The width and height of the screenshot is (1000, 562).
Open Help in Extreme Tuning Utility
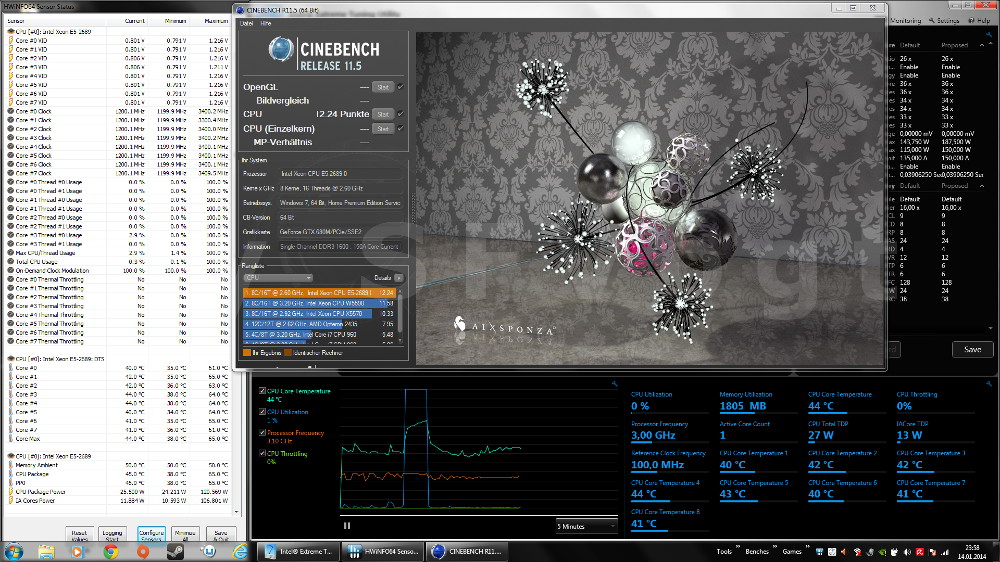click(980, 20)
